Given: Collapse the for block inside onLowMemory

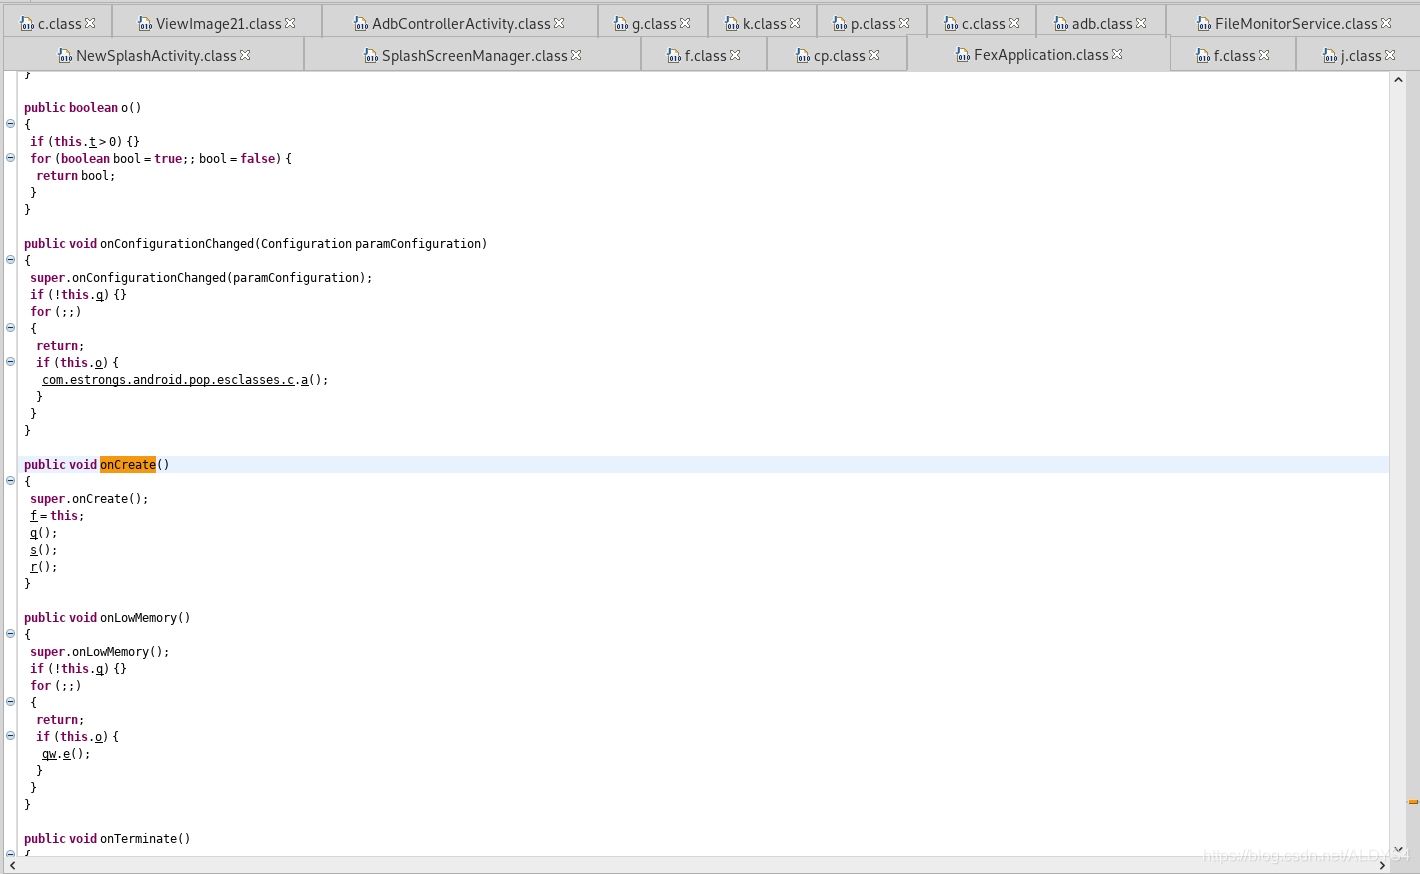Looking at the screenshot, I should [10, 702].
